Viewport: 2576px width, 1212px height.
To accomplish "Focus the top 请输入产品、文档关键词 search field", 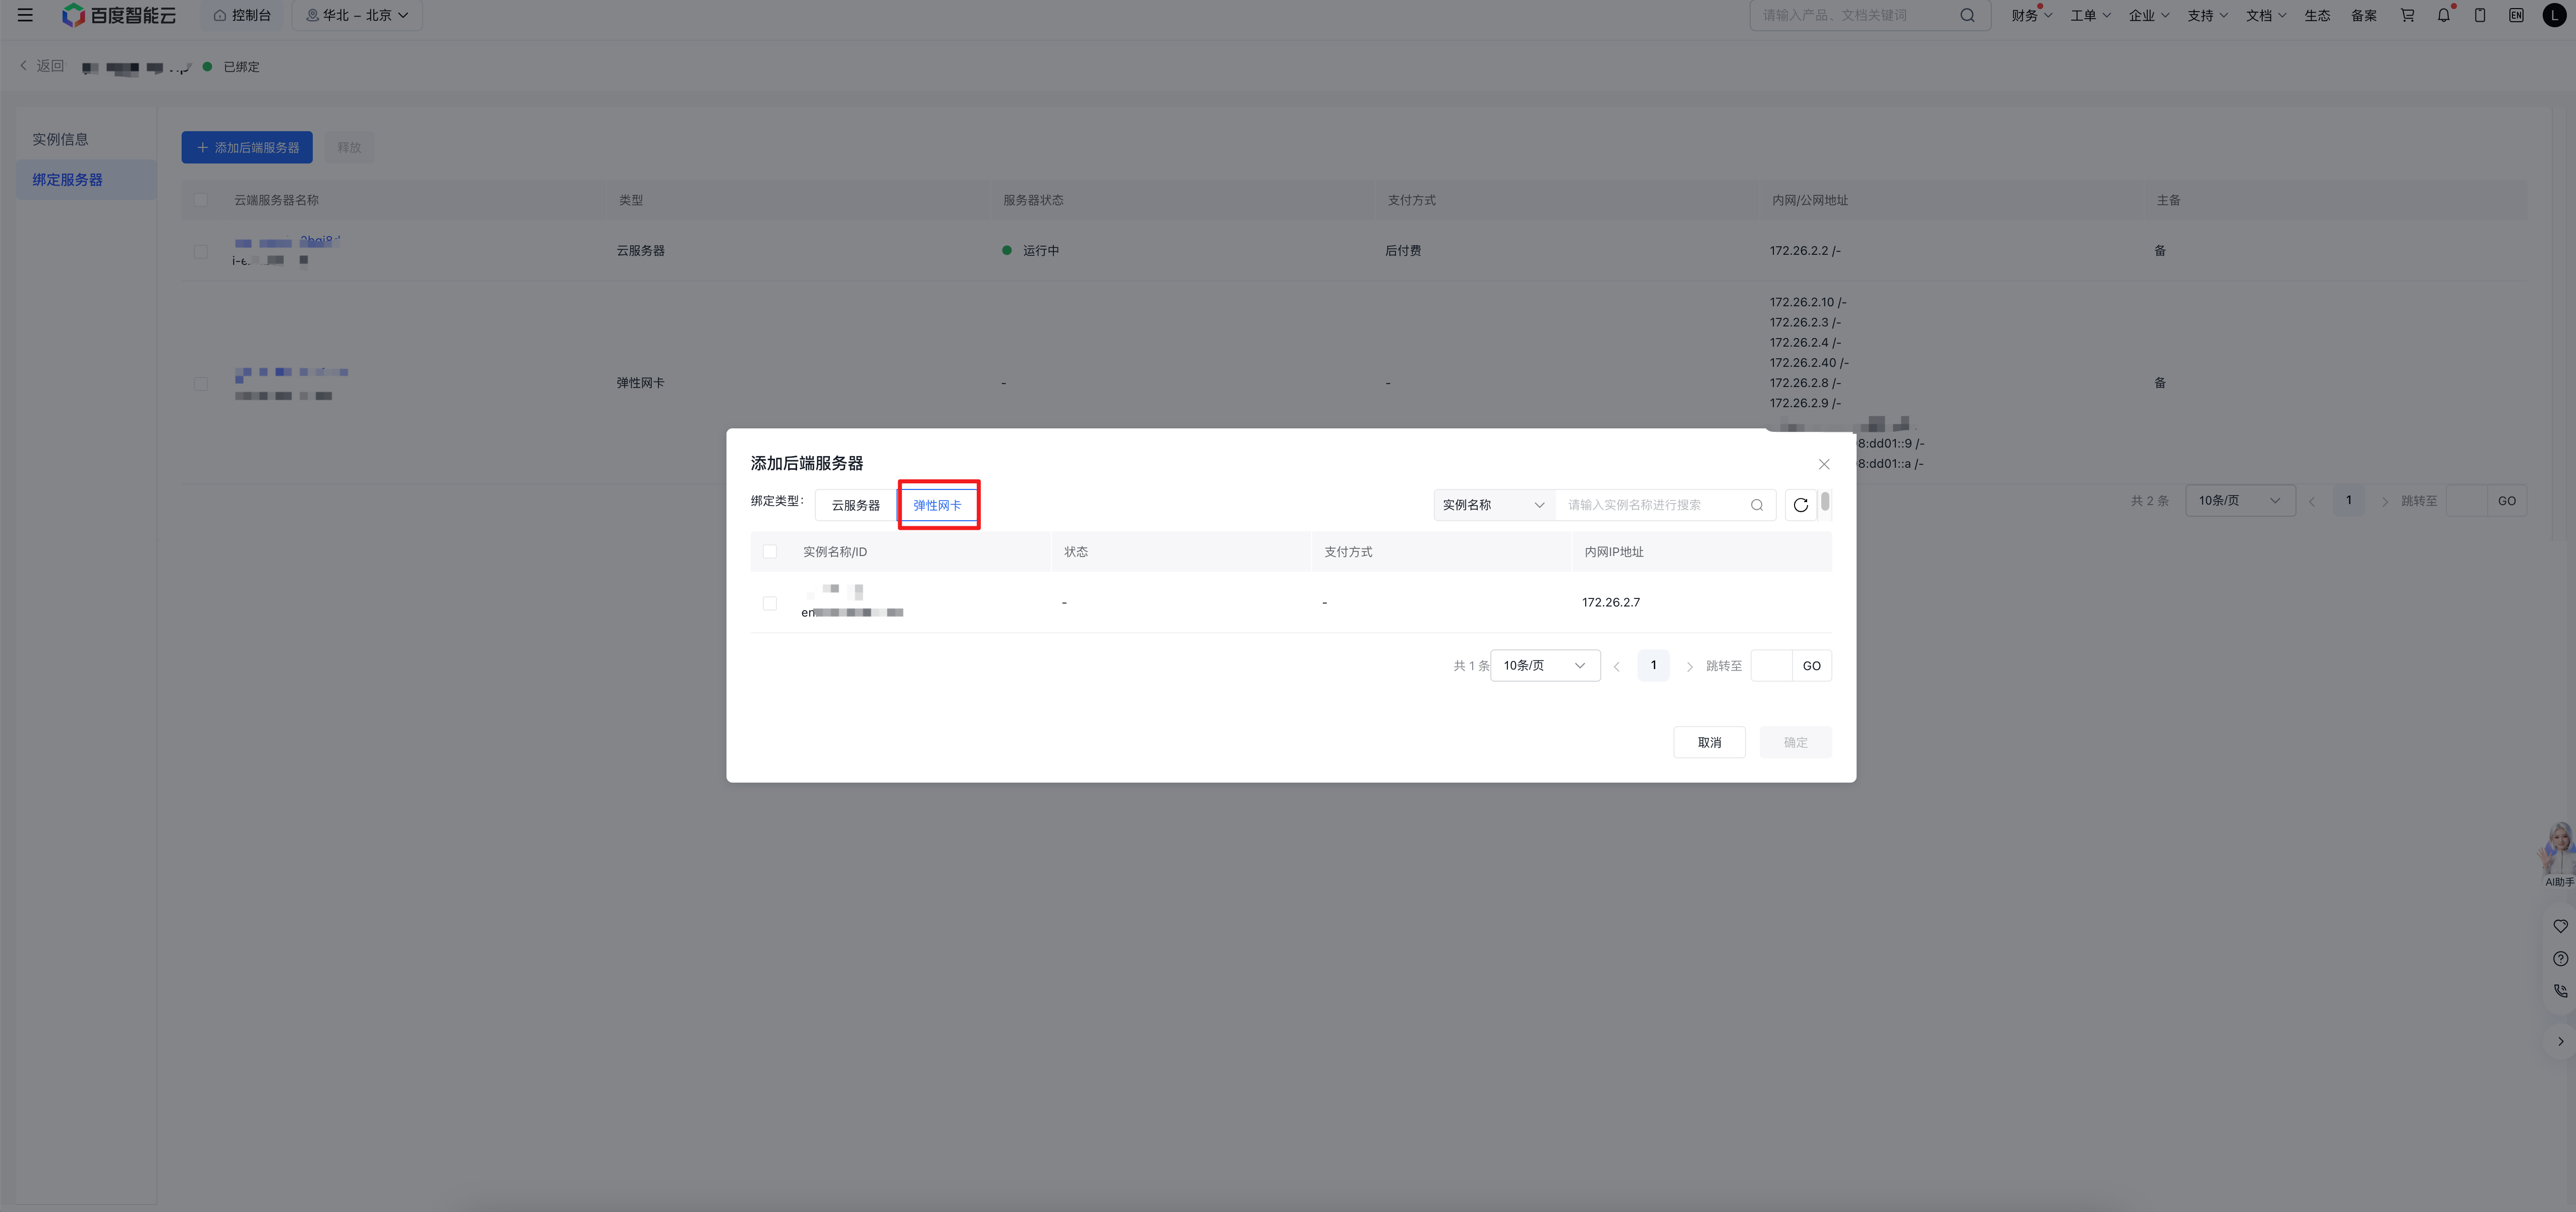I will [x=1870, y=15].
